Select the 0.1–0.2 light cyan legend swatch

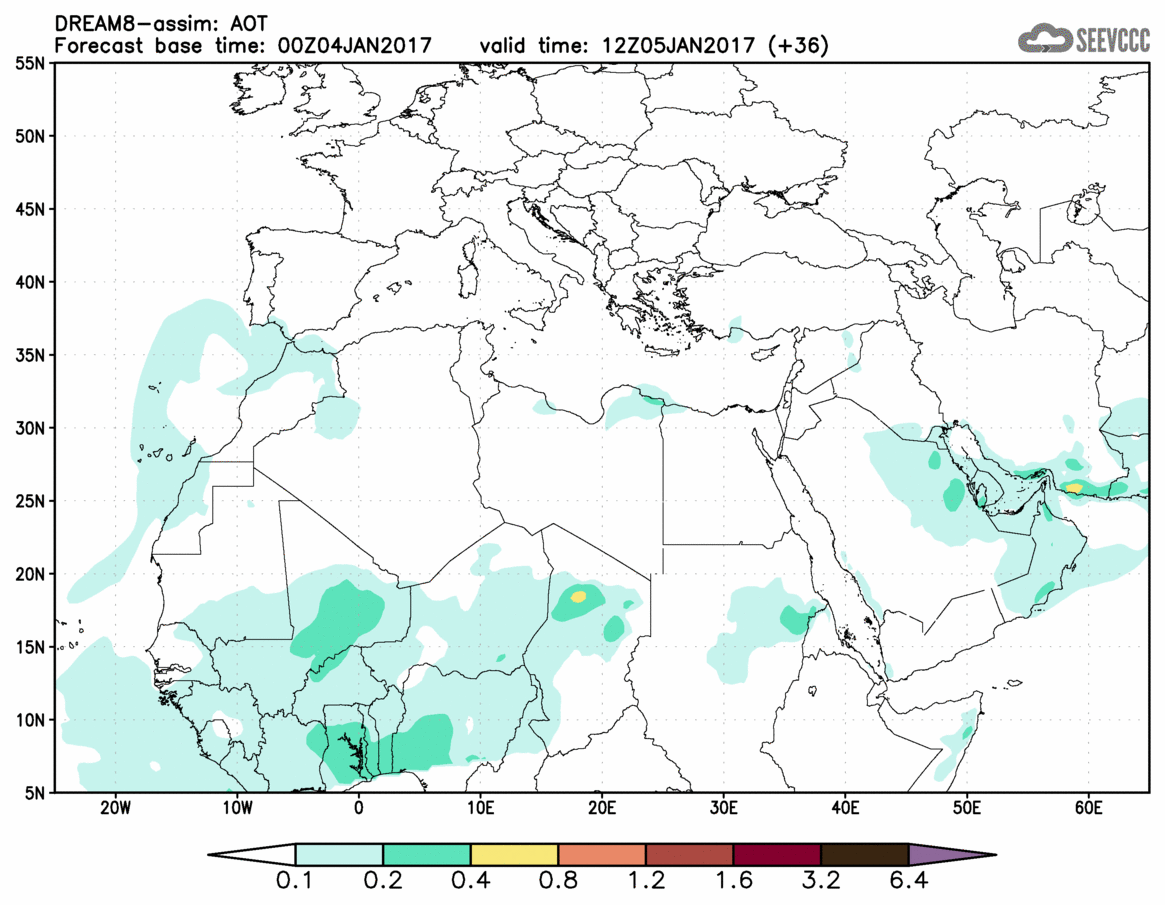tap(339, 854)
